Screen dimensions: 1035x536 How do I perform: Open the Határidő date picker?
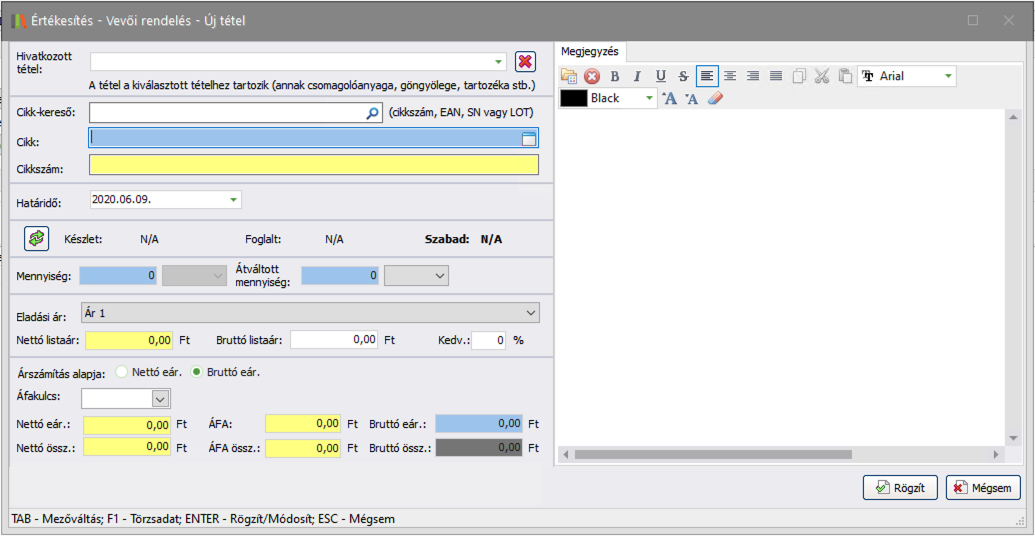click(x=234, y=200)
